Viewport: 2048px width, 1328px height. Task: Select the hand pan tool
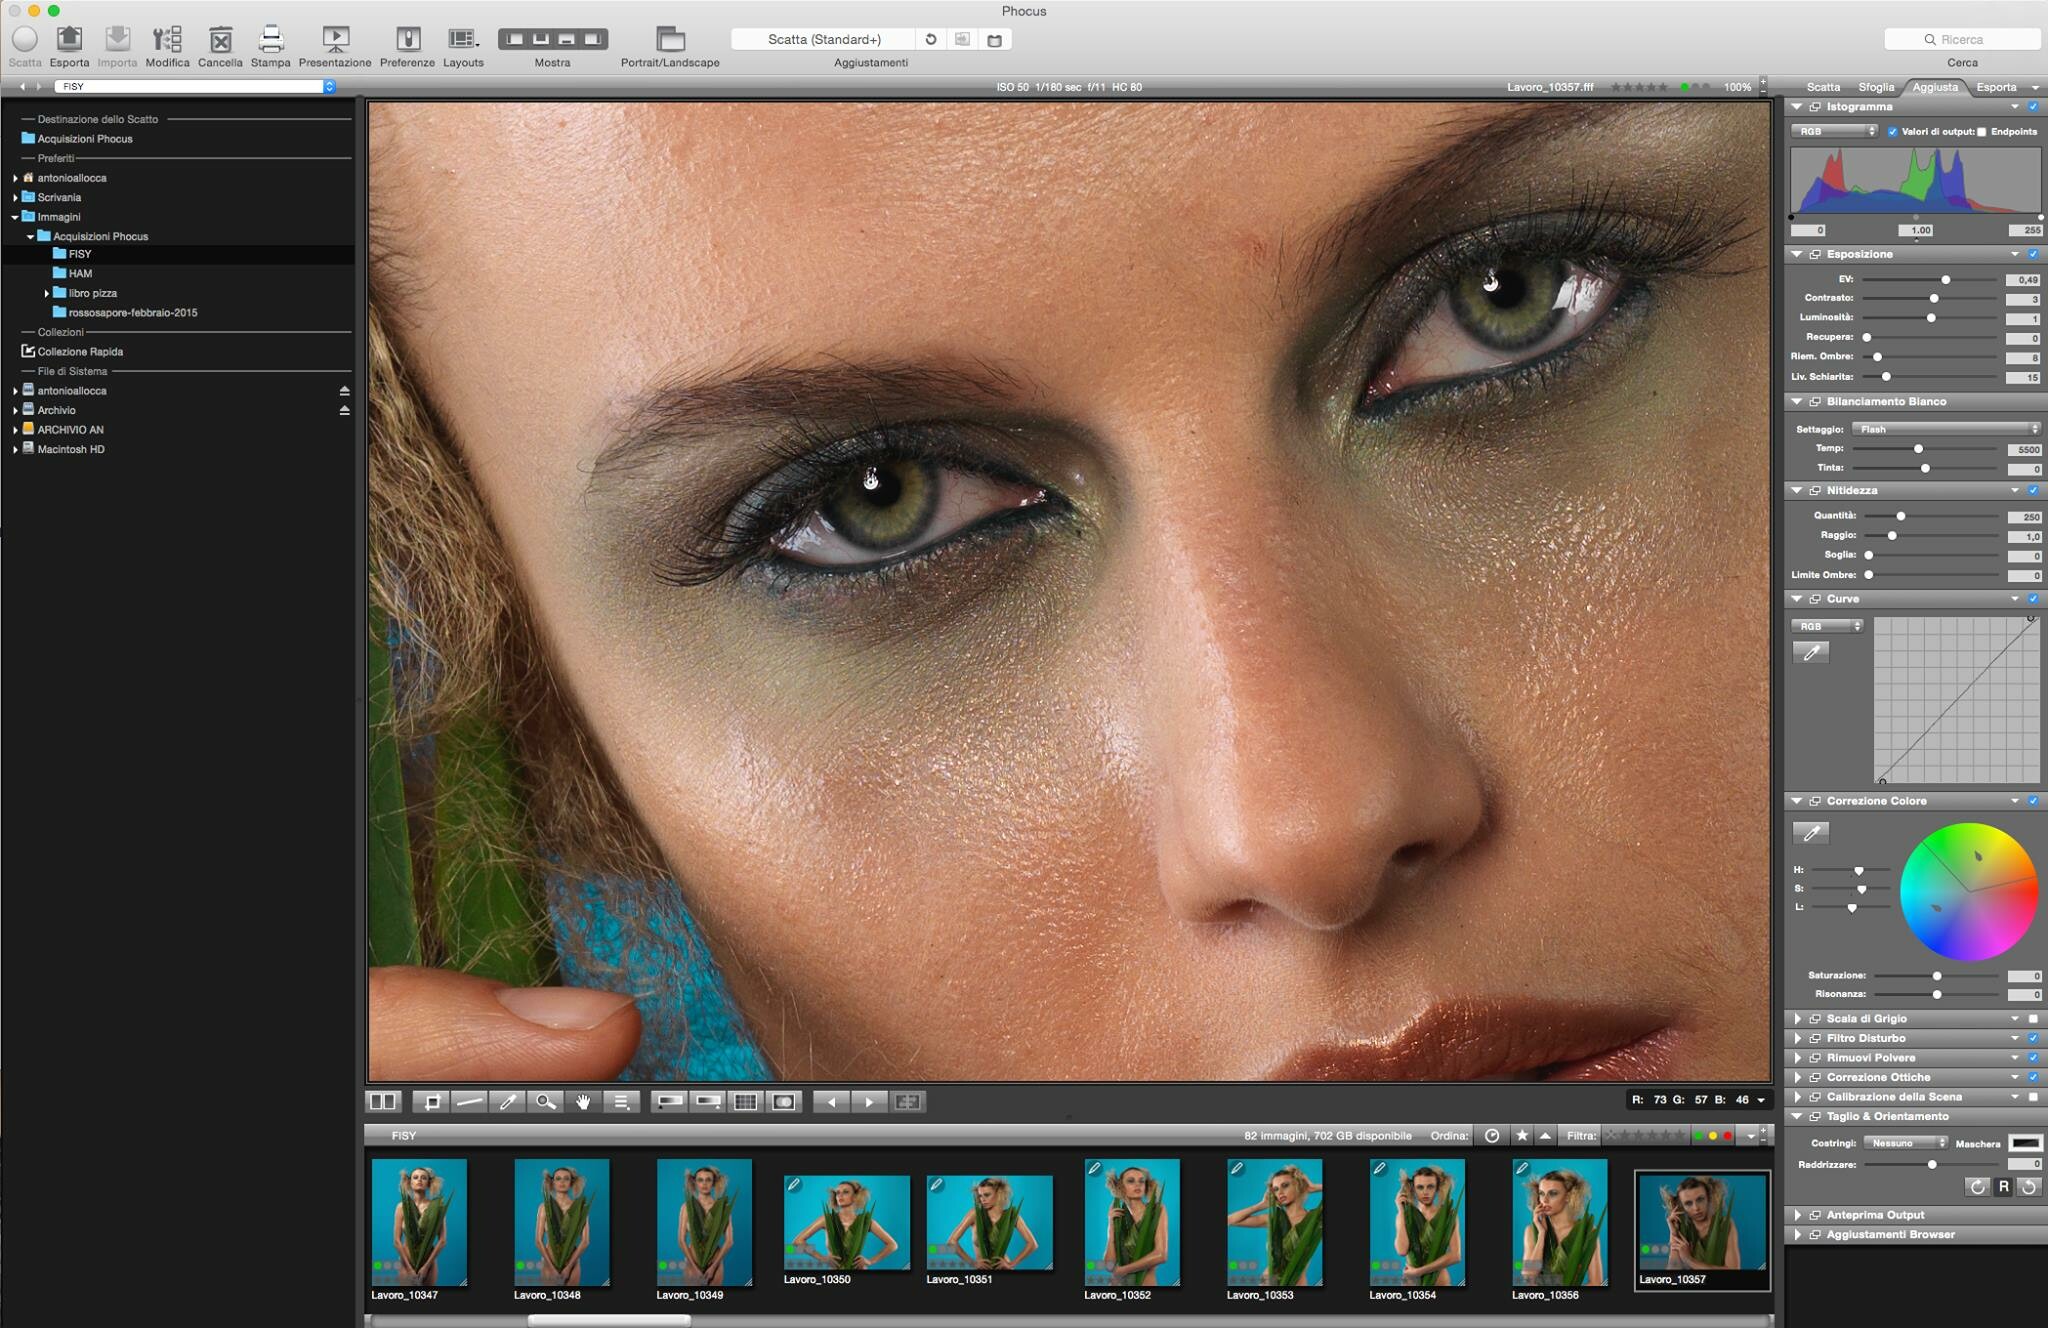pos(583,1102)
